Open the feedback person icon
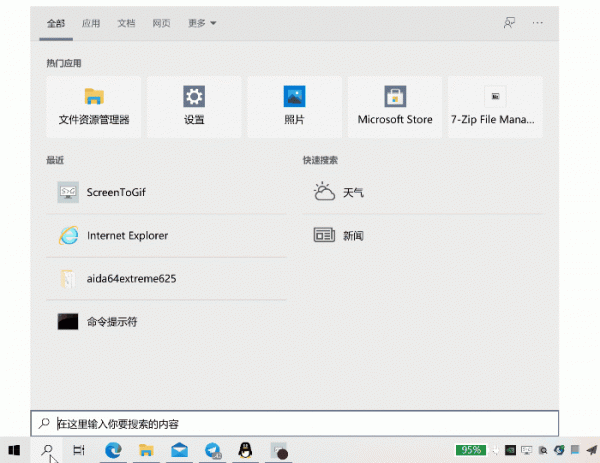 [x=509, y=23]
